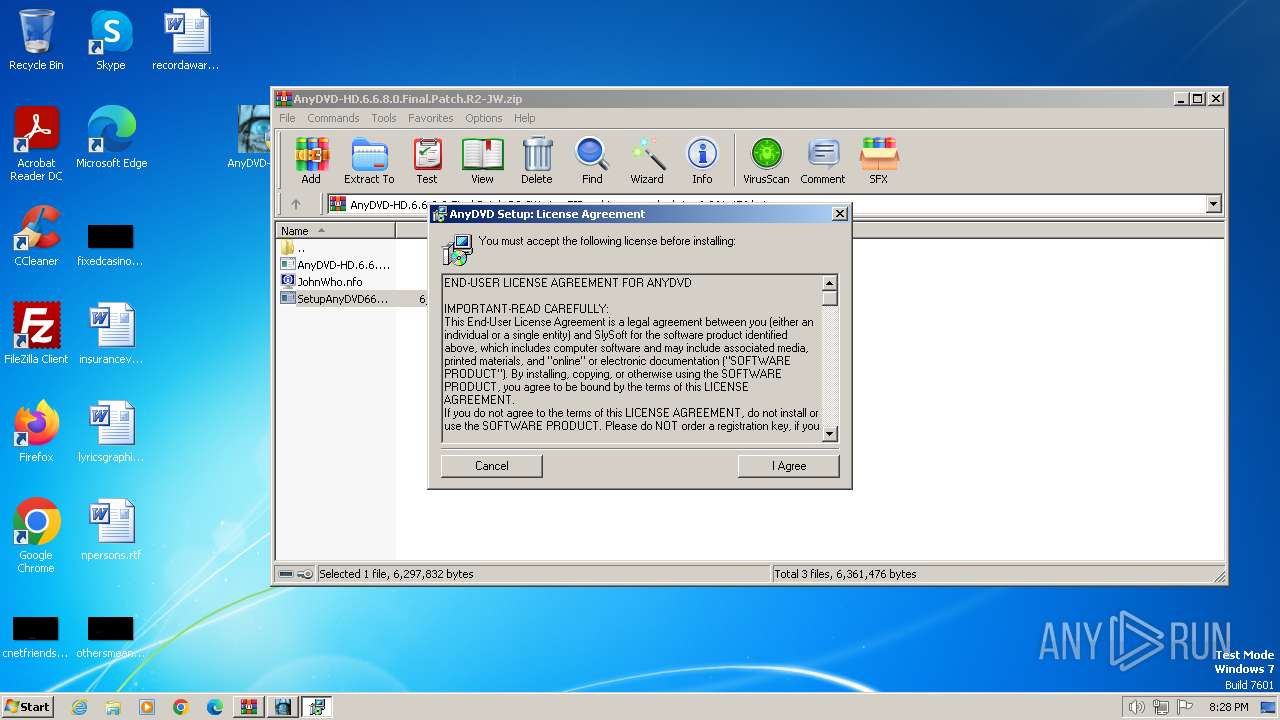Click Cancel in the license dialog
This screenshot has height=720, width=1280.
[492, 466]
